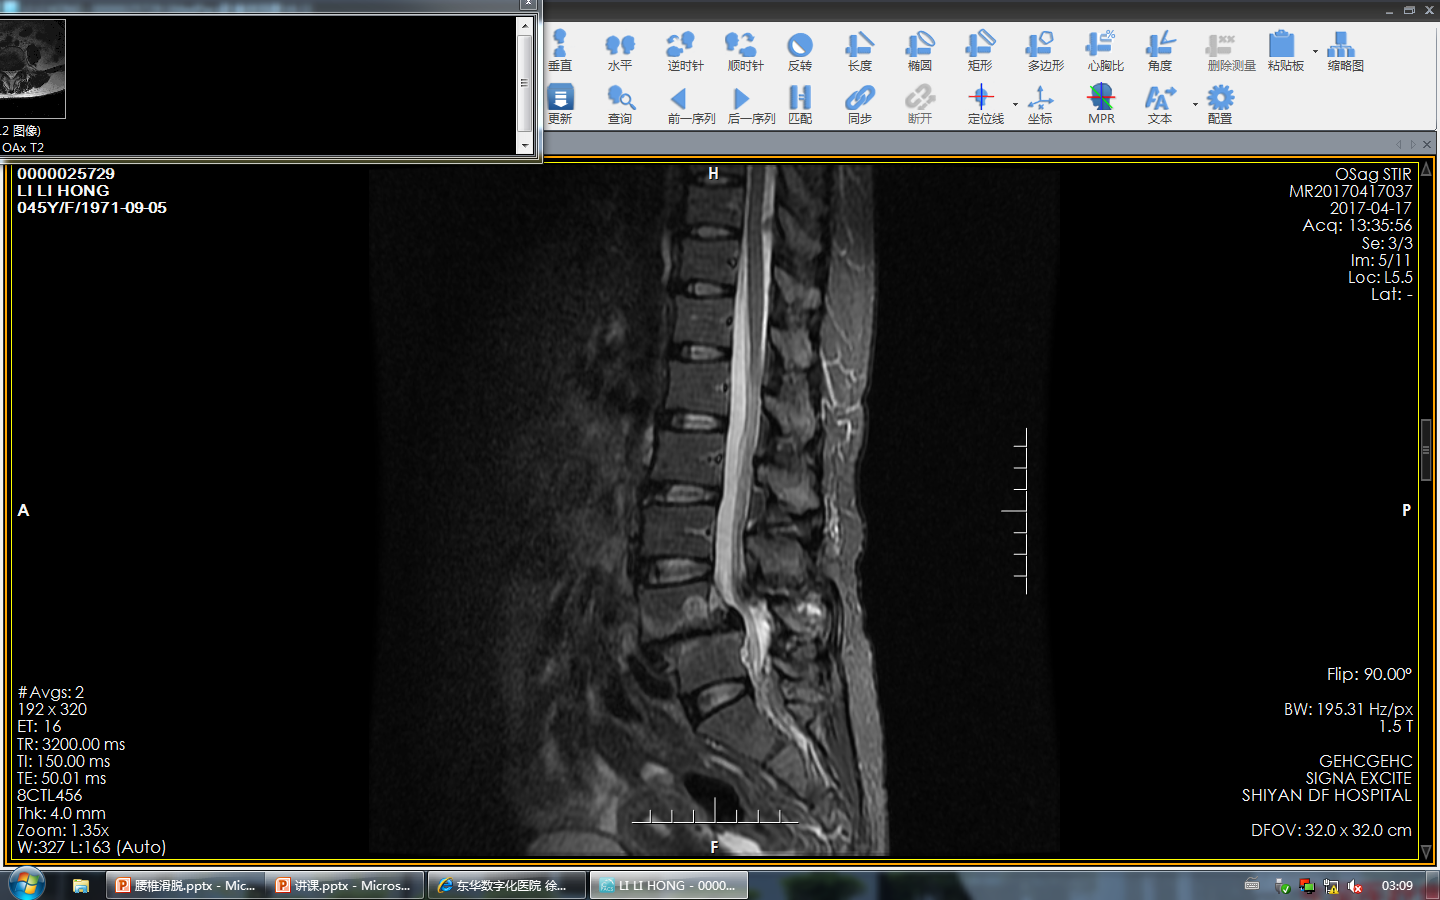Open the 定位线 dropdown arrow
The image size is (1440, 900).
(x=1015, y=104)
